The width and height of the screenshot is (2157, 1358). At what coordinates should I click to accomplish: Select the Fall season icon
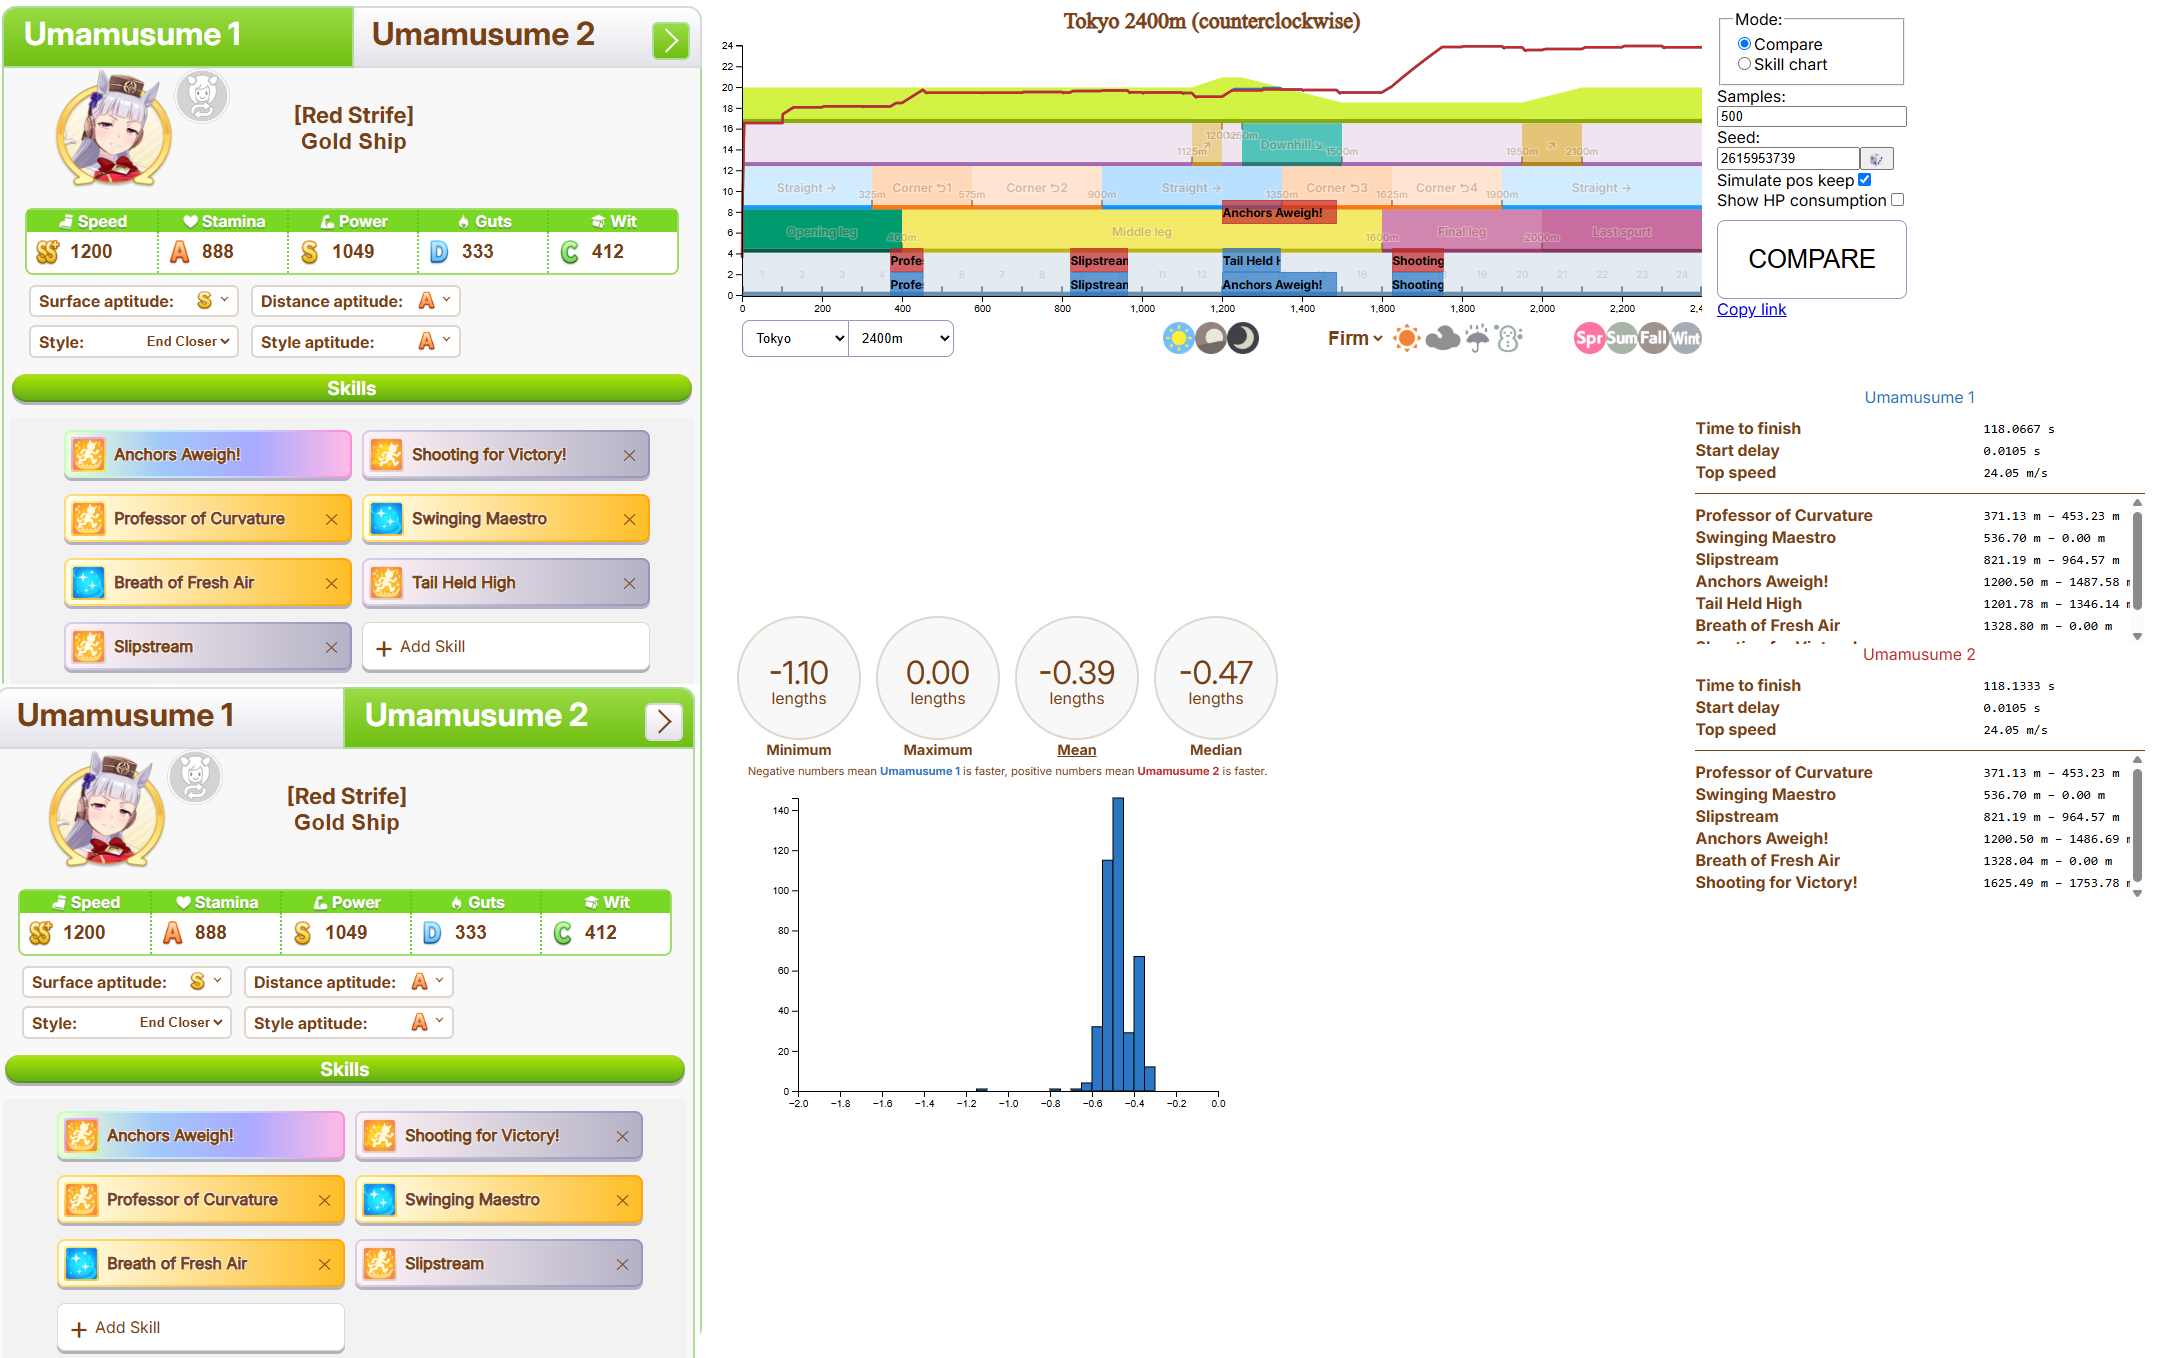(x=1653, y=338)
